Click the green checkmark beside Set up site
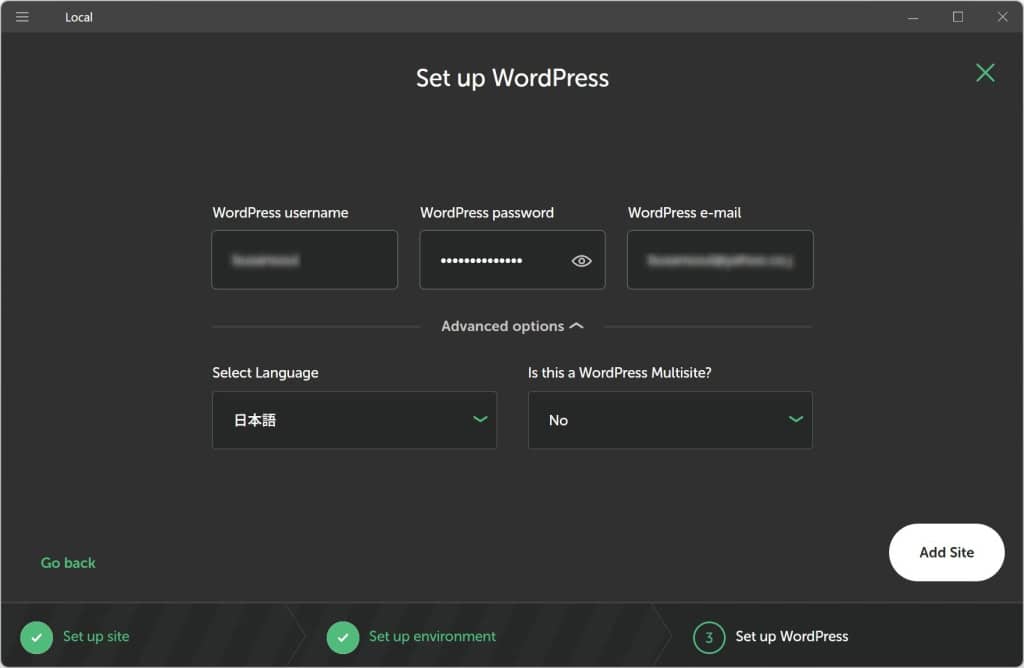 pos(36,637)
